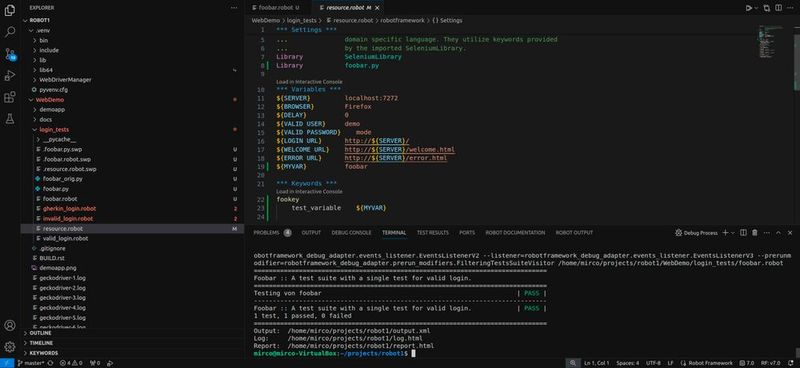
Task: Open the remote window indicator in status bar
Action: click(x=6, y=363)
